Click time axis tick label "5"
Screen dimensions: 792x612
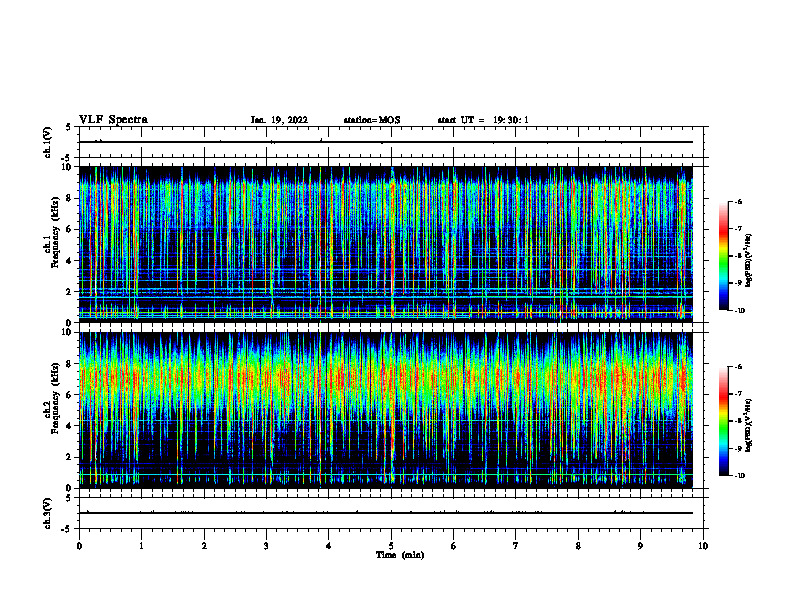click(391, 546)
